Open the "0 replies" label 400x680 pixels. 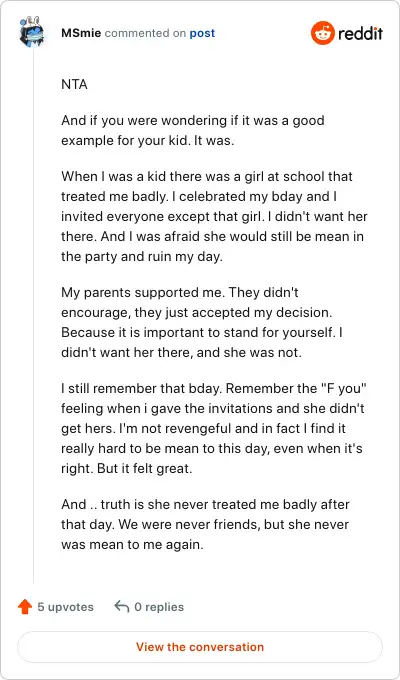(x=159, y=607)
